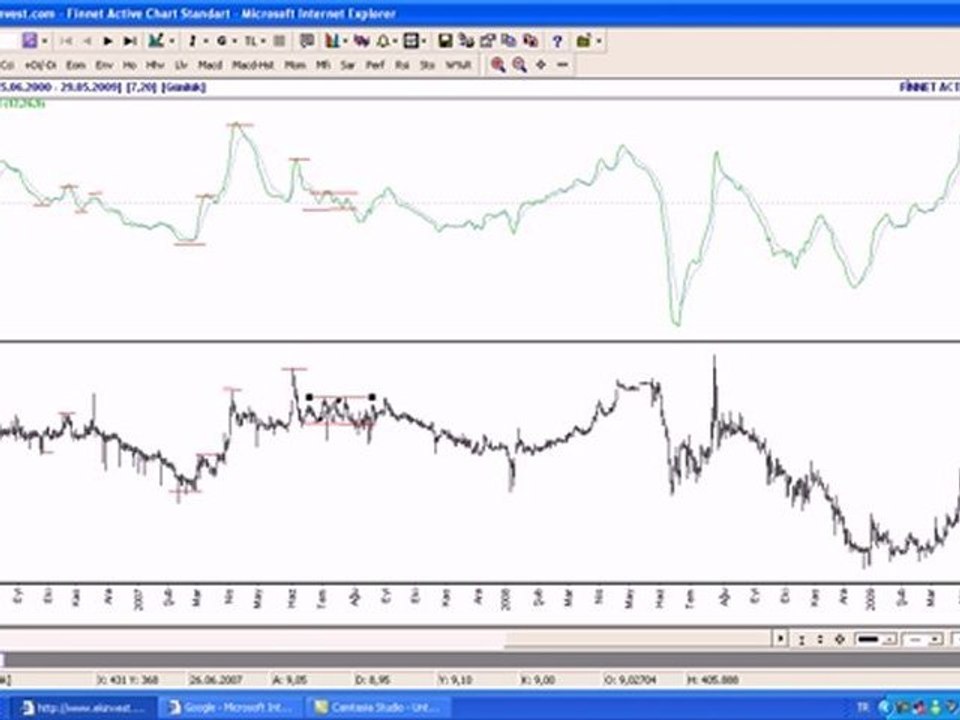Add the Perf indicator

coord(375,65)
